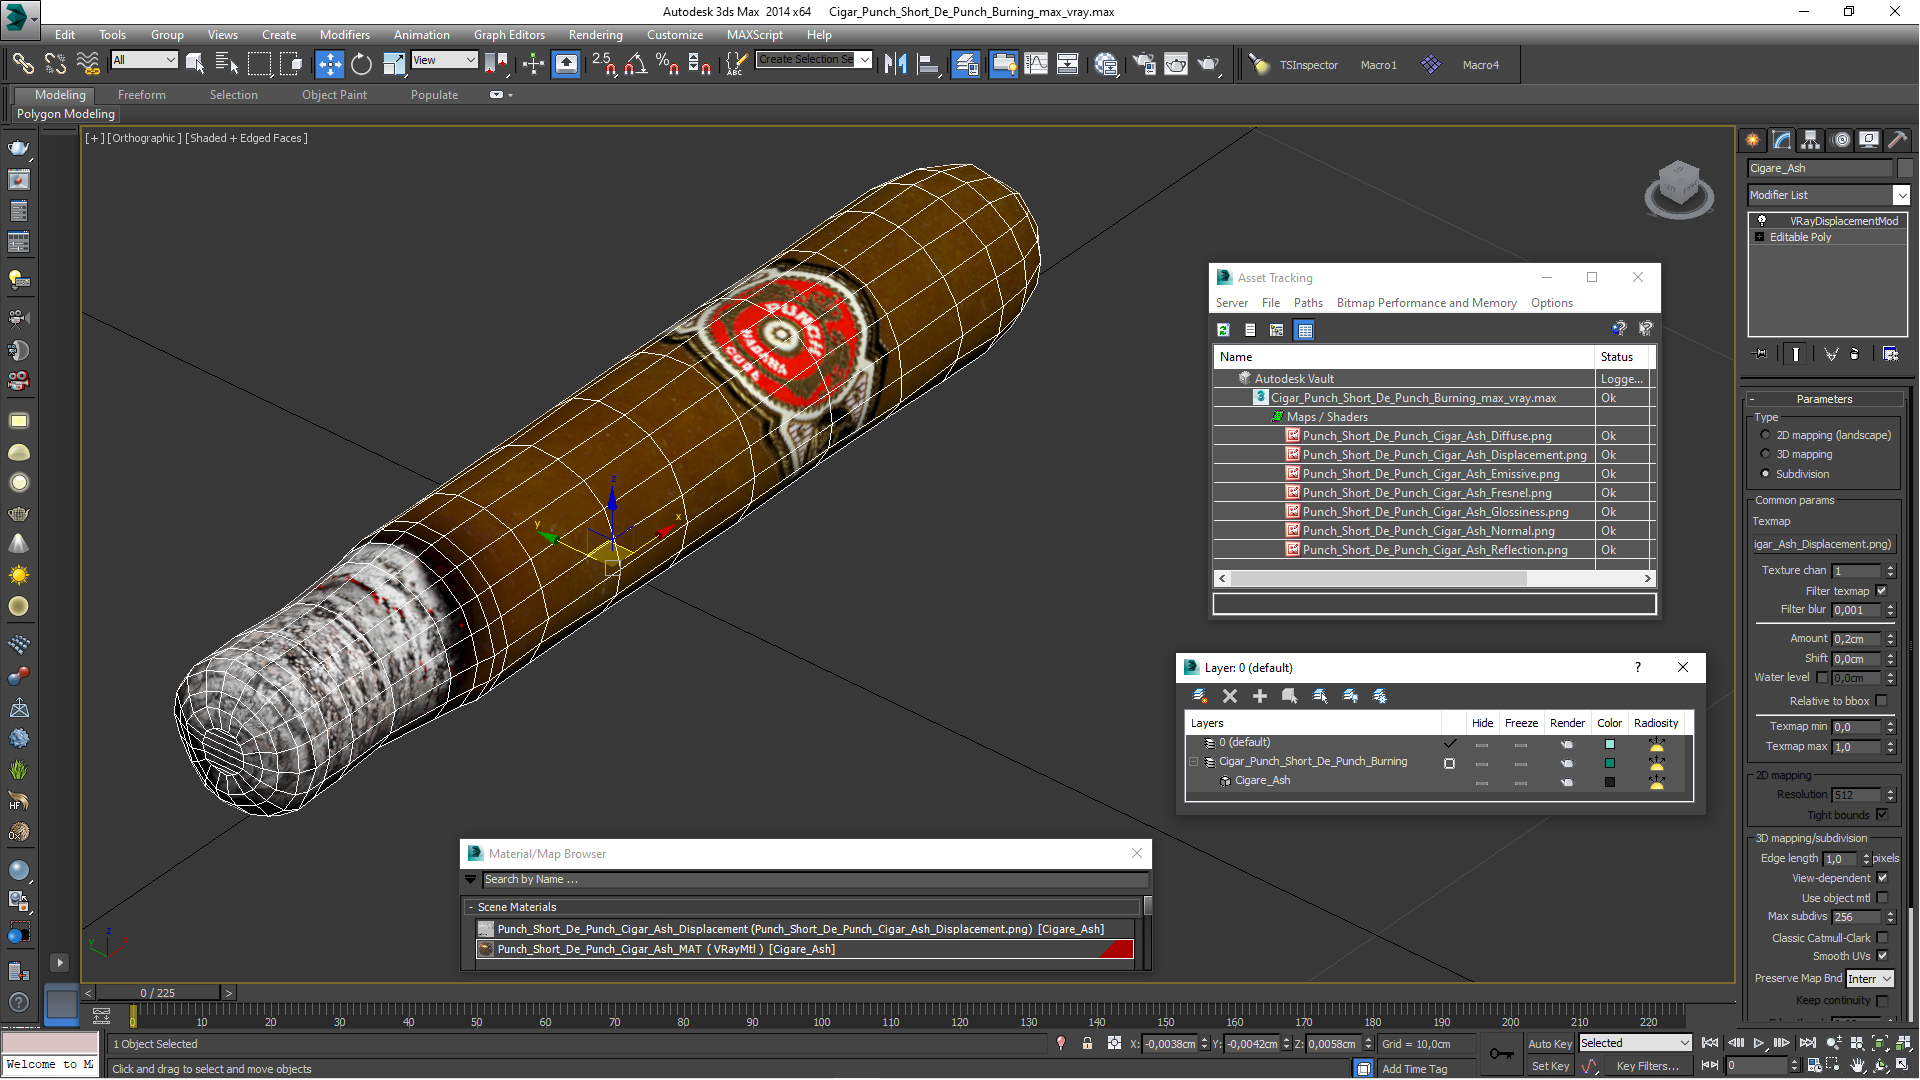
Task: Click the Select and Rotate tool
Action: [x=361, y=64]
